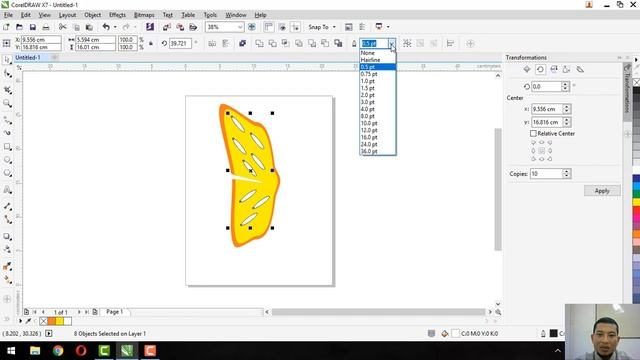Select the Text tool in toolbox
Screen dimensions: 640x360
point(7,189)
